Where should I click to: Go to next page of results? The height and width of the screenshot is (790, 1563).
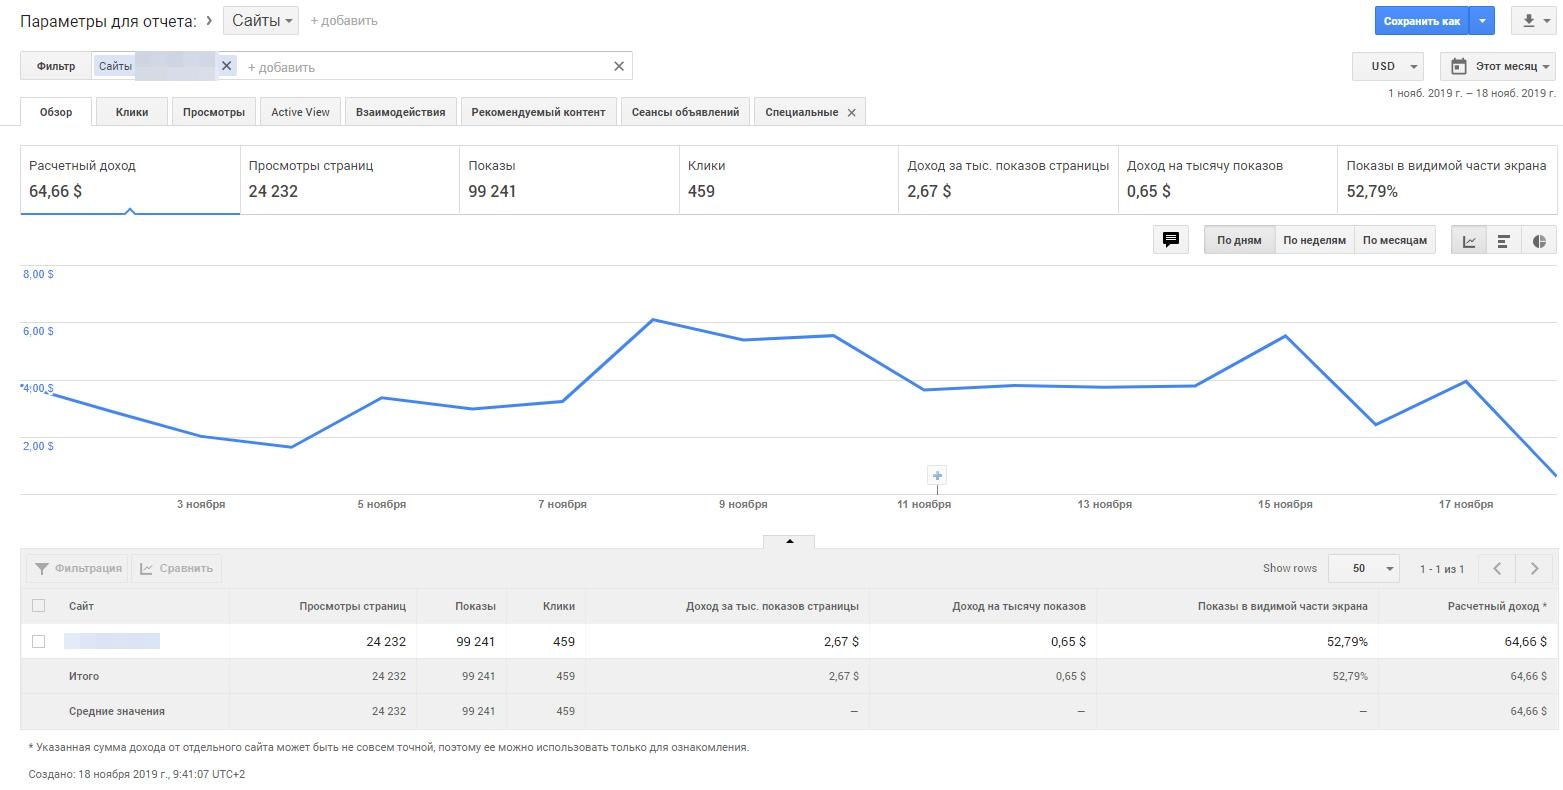pyautogui.click(x=1534, y=568)
